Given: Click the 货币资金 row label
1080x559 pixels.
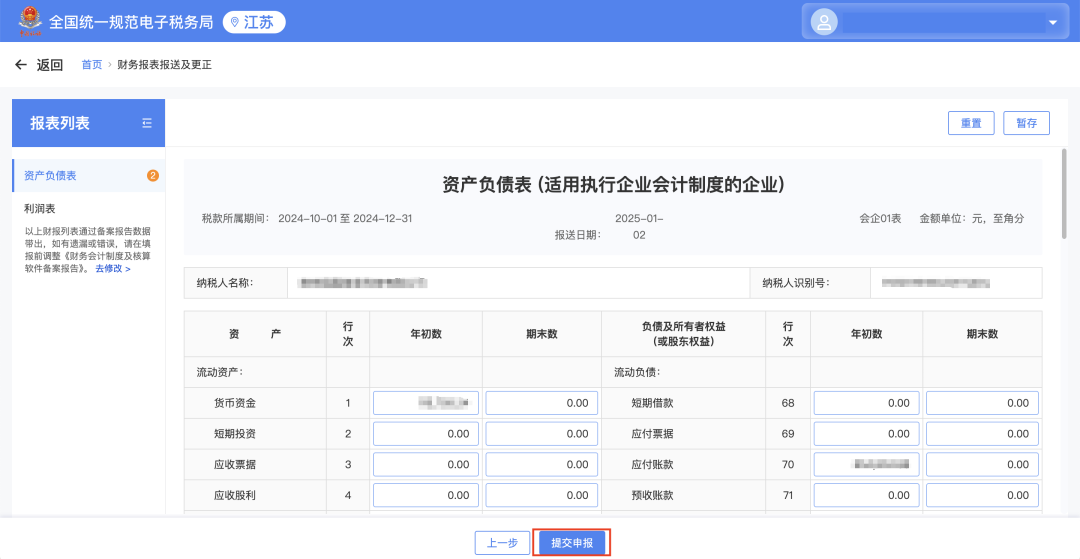Looking at the screenshot, I should (235, 403).
